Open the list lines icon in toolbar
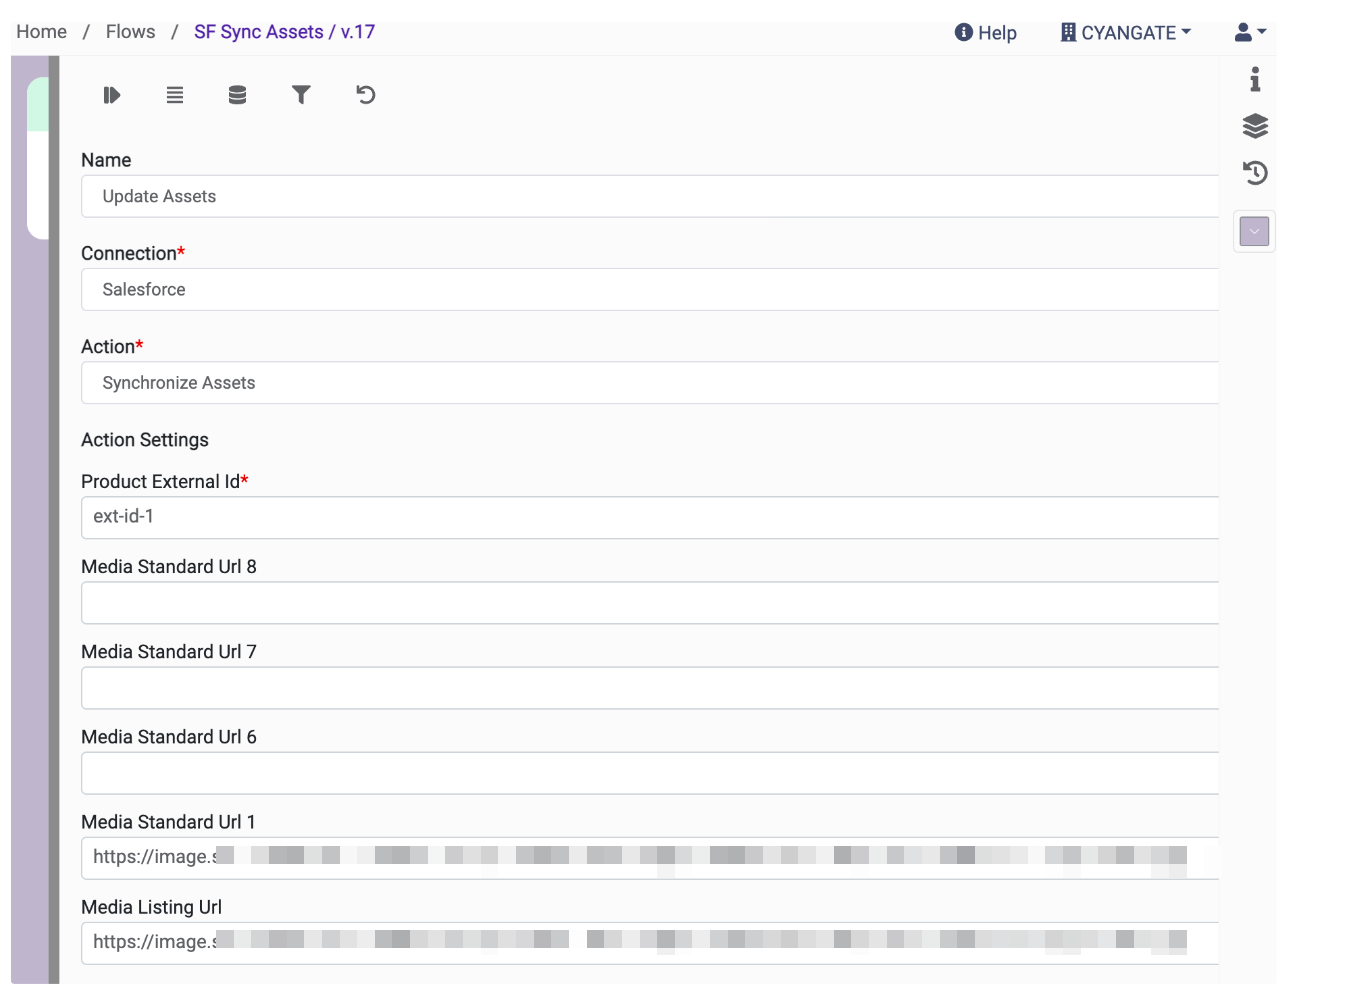Viewport: 1351px width, 999px height. [x=175, y=95]
